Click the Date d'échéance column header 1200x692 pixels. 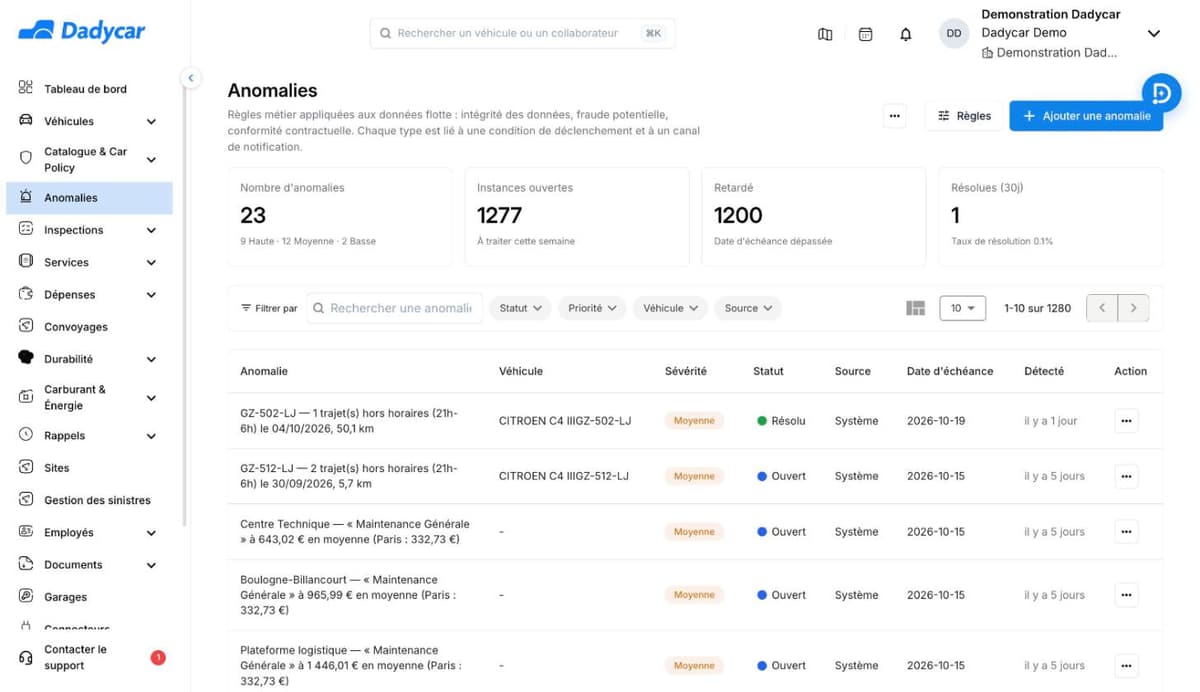950,371
